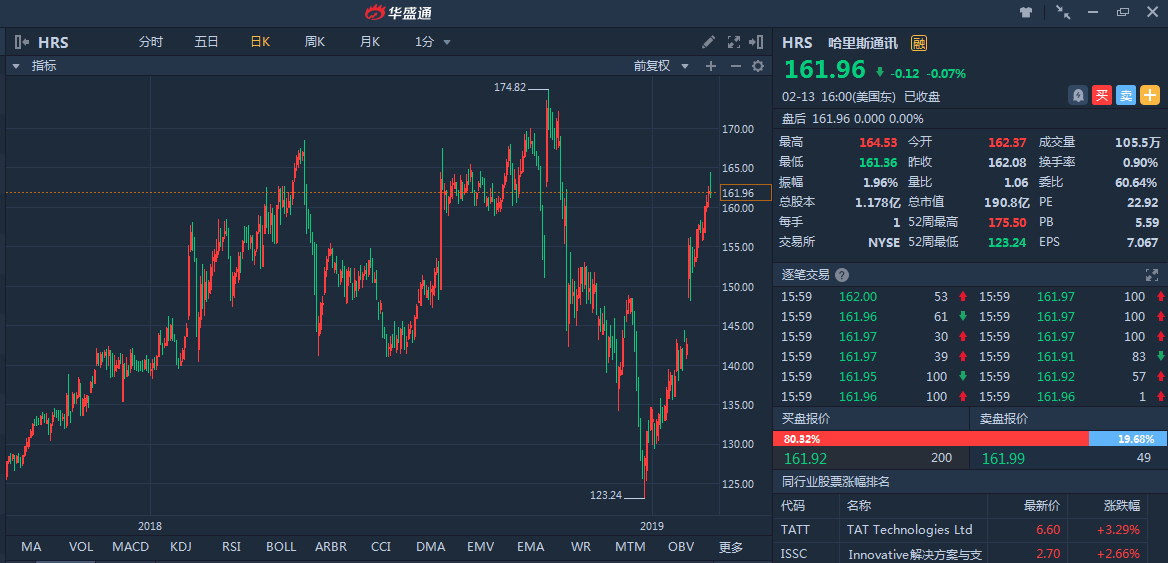Sort by 最新价 column header
Image resolution: width=1168 pixels, height=563 pixels.
click(1041, 506)
